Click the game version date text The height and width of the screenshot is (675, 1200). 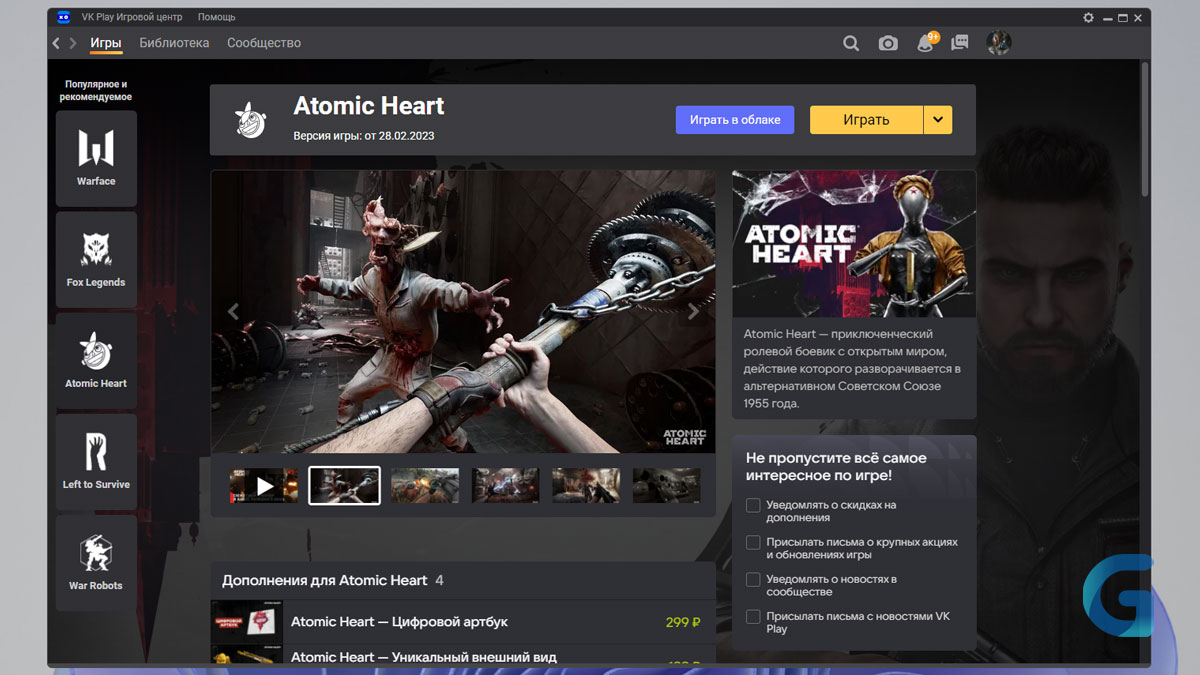(364, 136)
